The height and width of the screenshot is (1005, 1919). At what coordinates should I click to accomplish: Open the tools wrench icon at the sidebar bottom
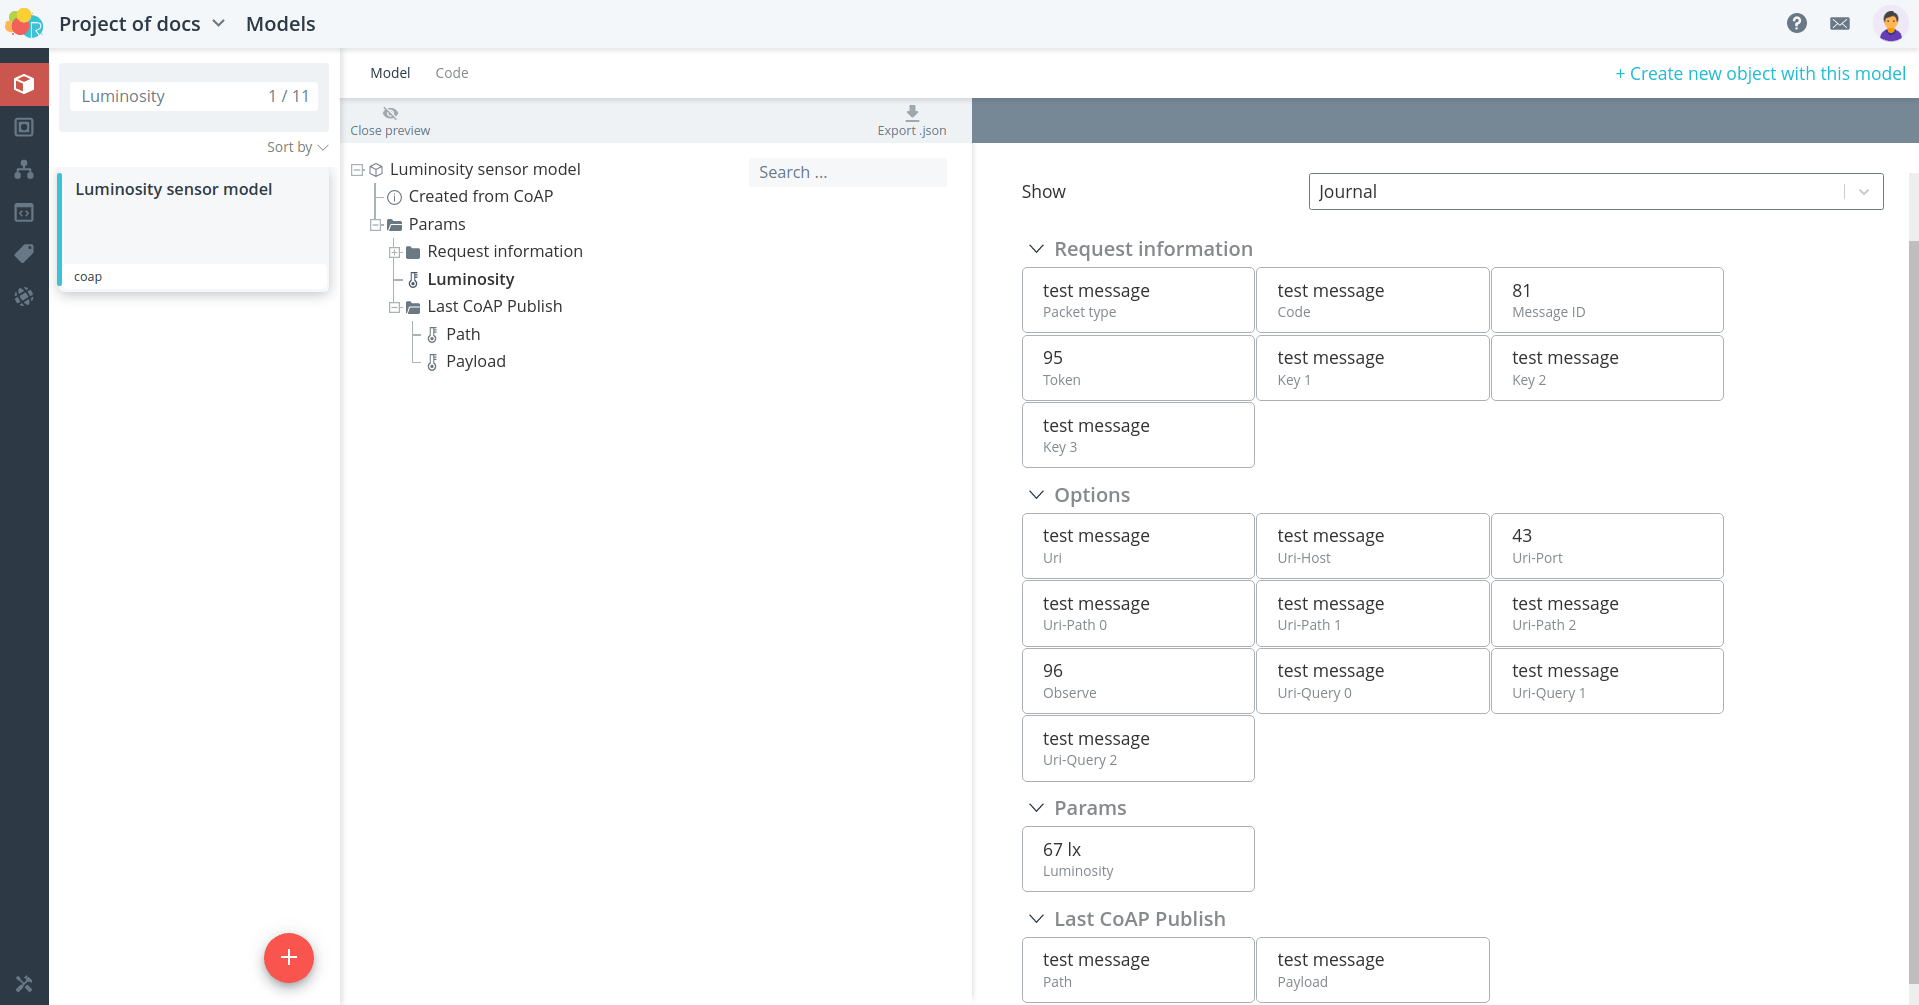coord(24,984)
